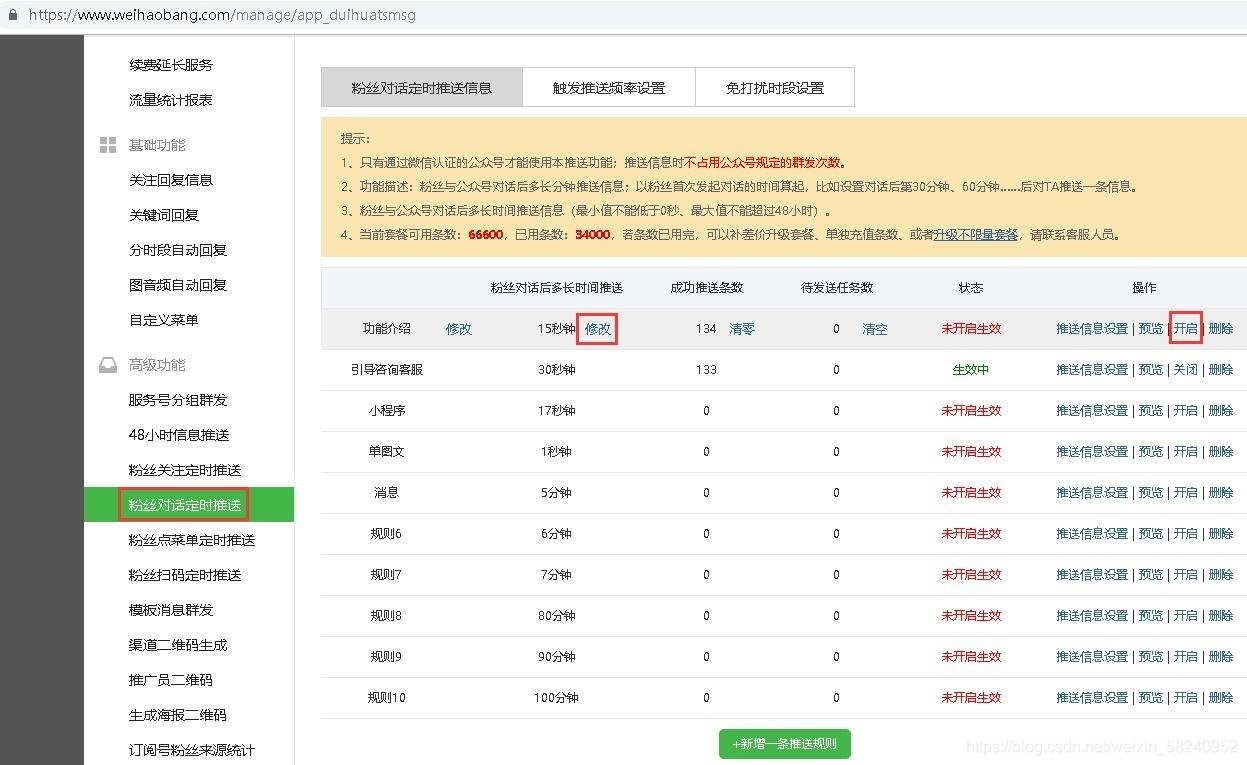This screenshot has height=765, width=1247.
Task: Click 清零 next to 134 count
Action: coord(742,329)
